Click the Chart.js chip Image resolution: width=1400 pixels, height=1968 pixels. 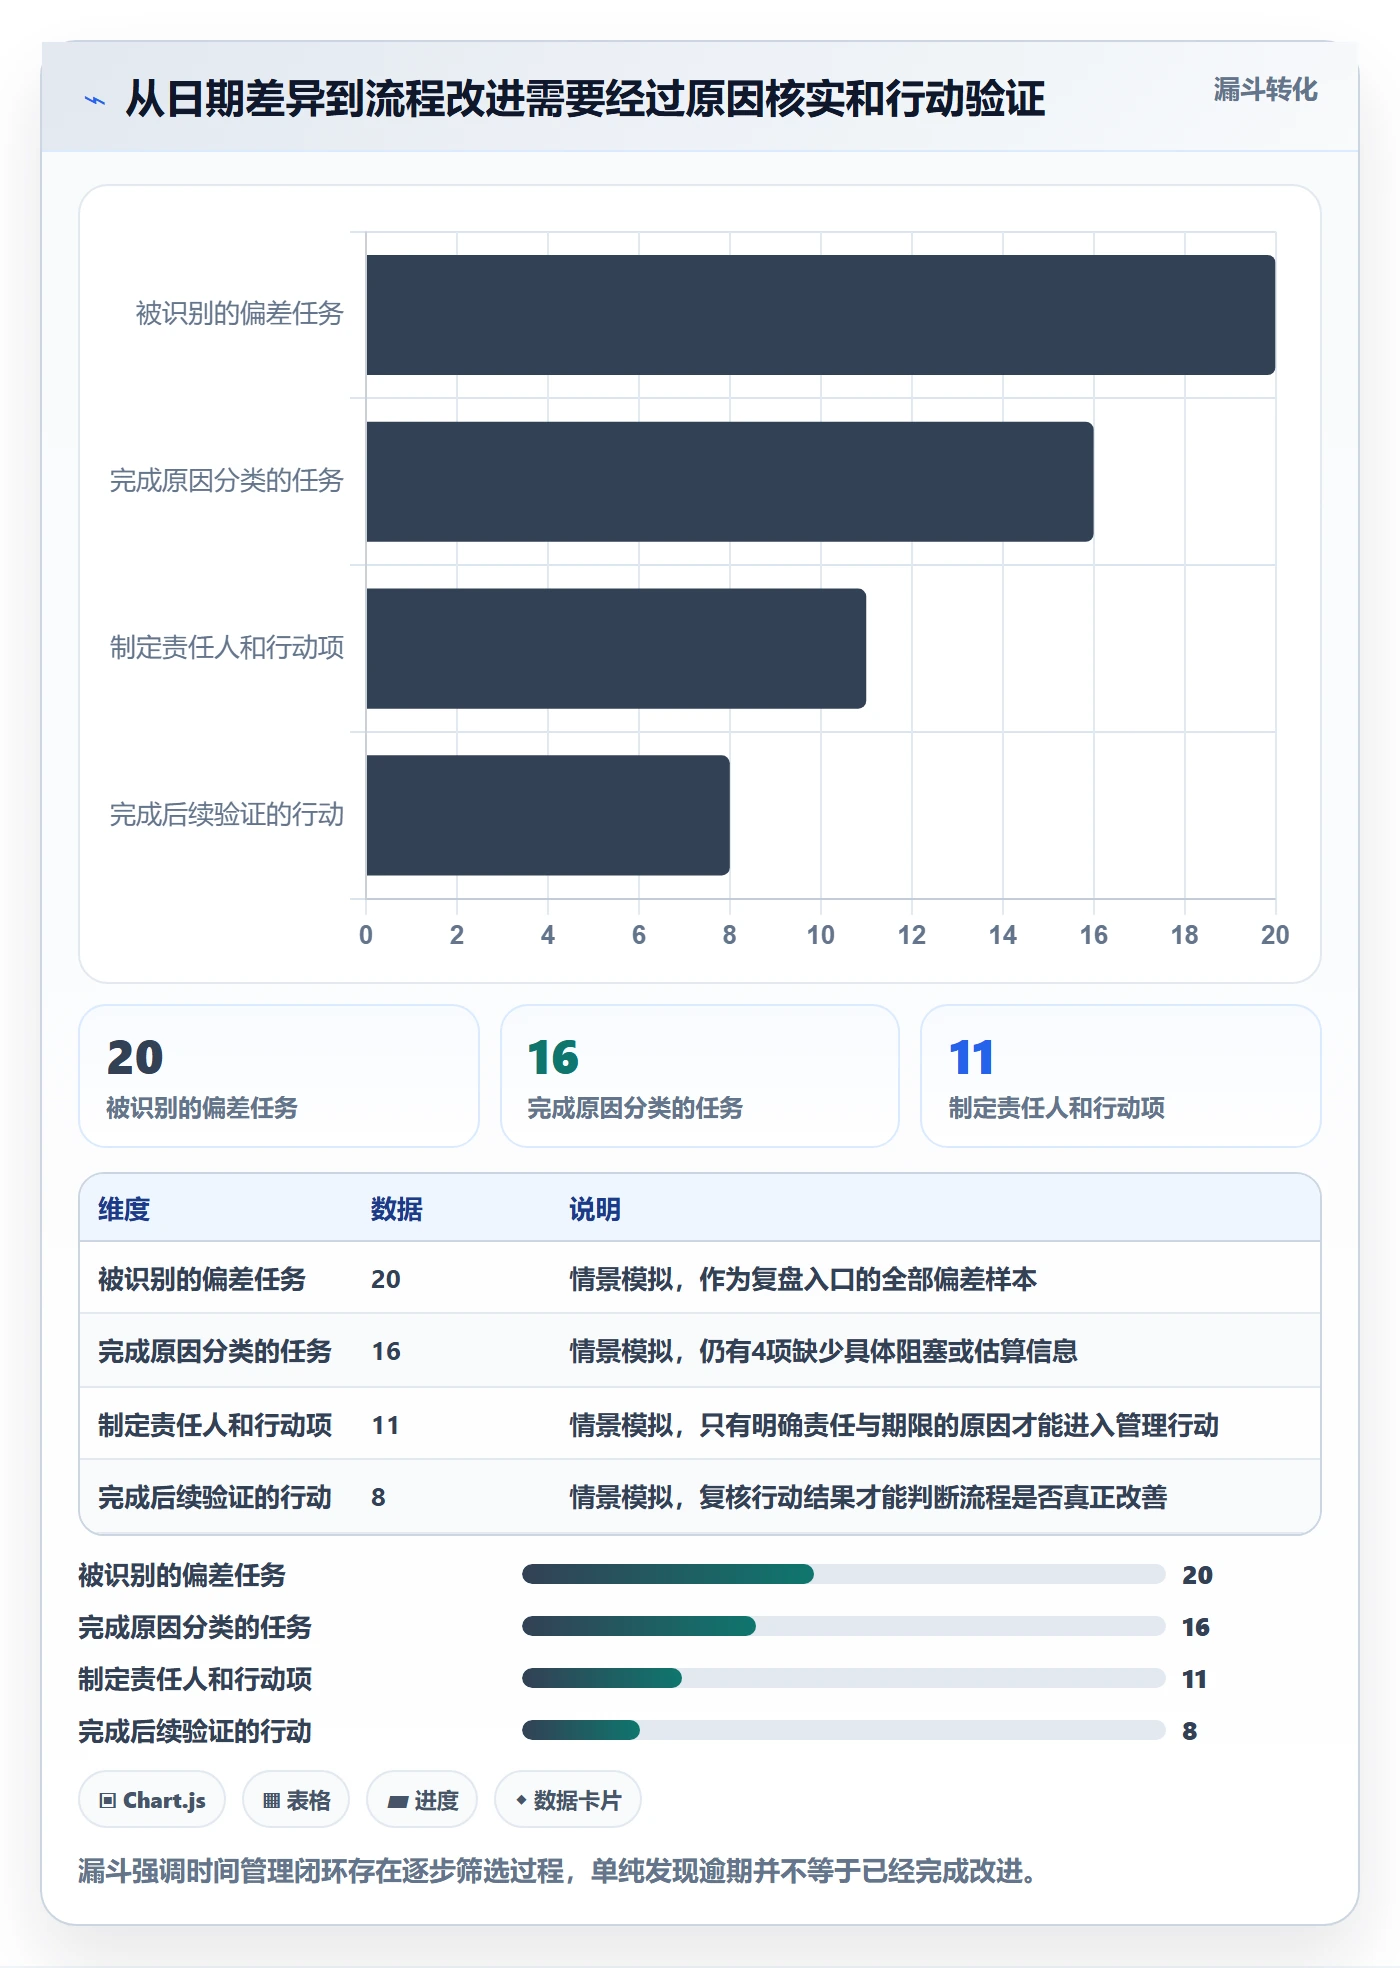click(152, 1800)
